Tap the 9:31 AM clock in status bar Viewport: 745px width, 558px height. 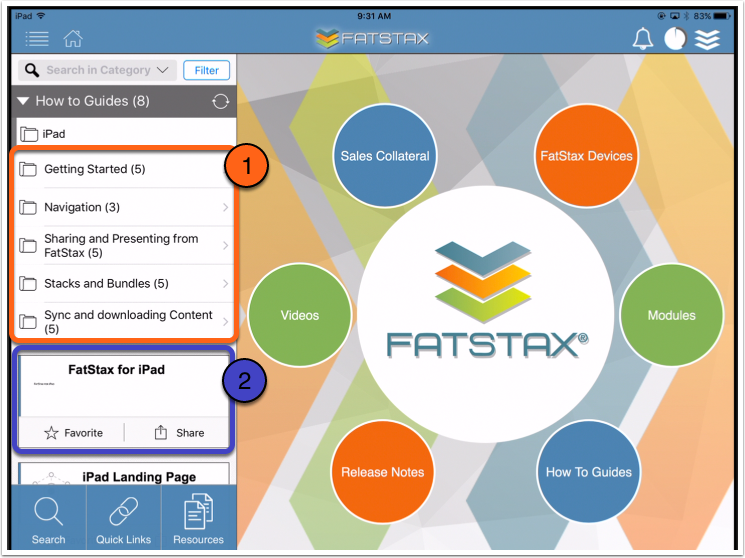(374, 16)
